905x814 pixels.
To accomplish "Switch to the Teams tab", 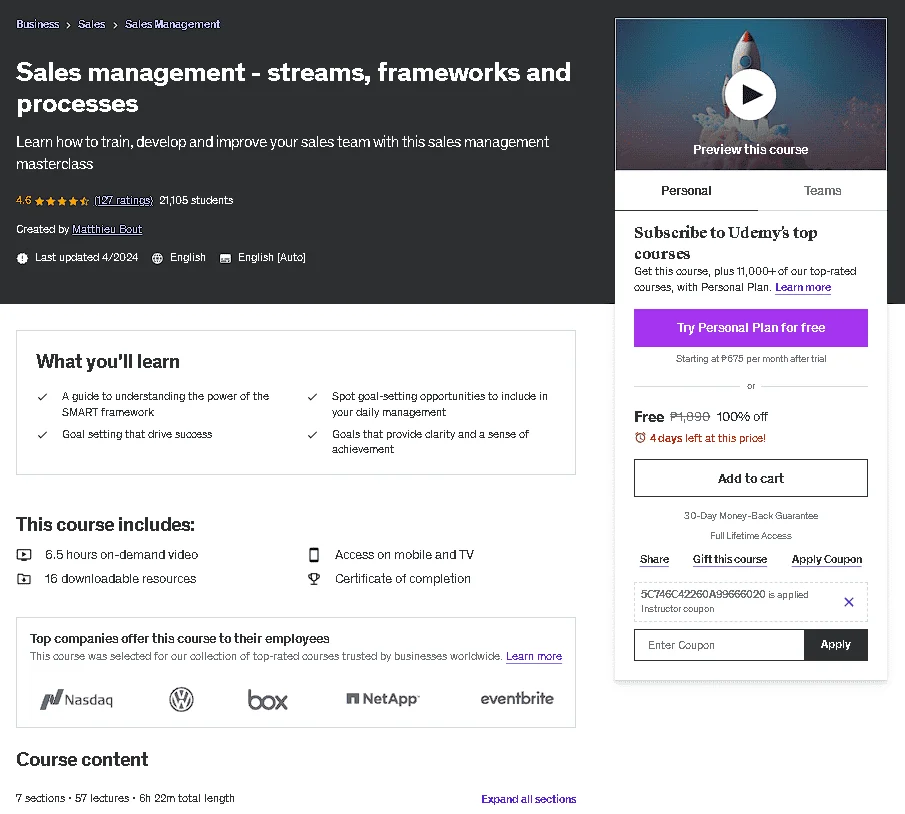I will pyautogui.click(x=822, y=191).
